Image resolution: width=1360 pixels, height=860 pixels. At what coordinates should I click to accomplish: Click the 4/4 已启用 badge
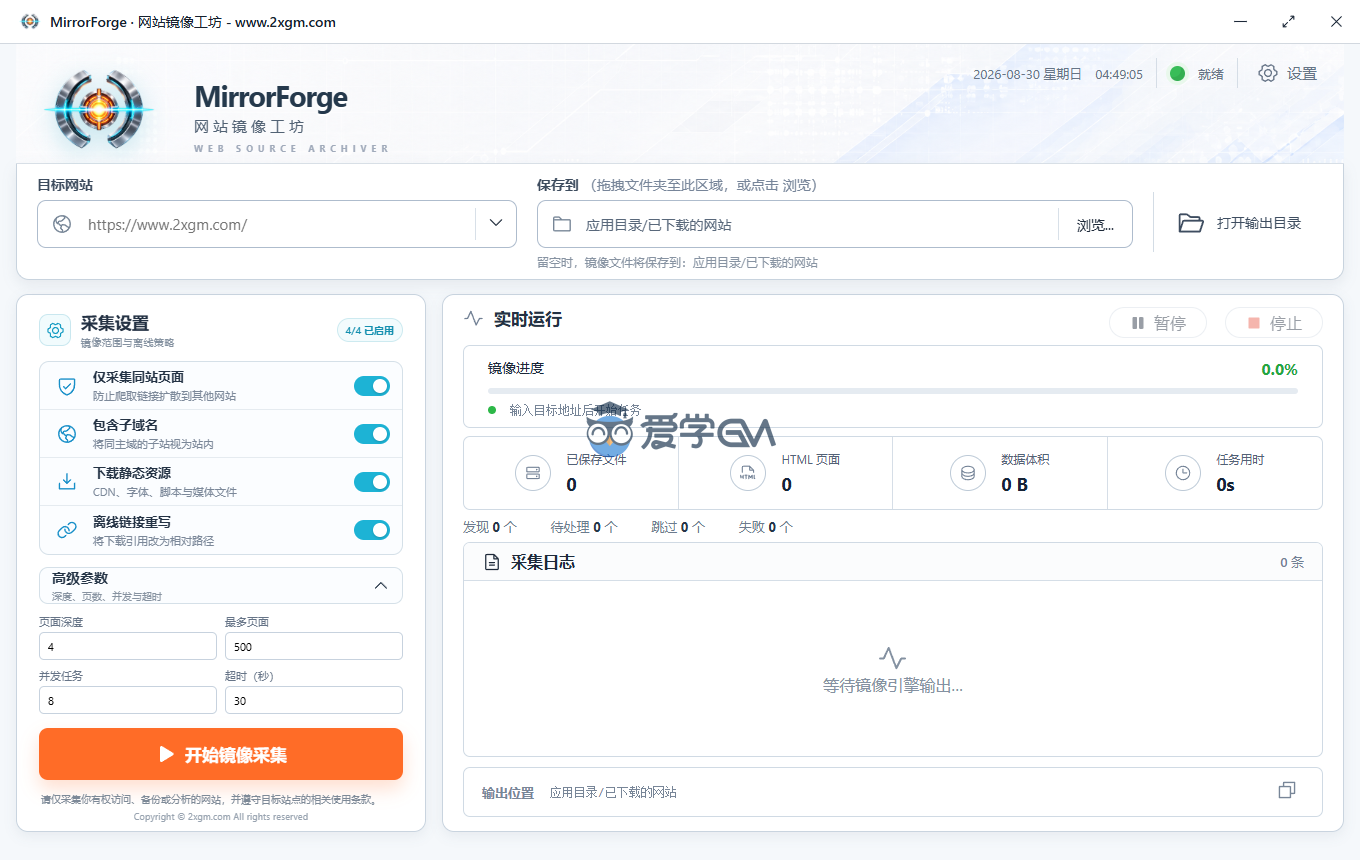click(x=370, y=330)
